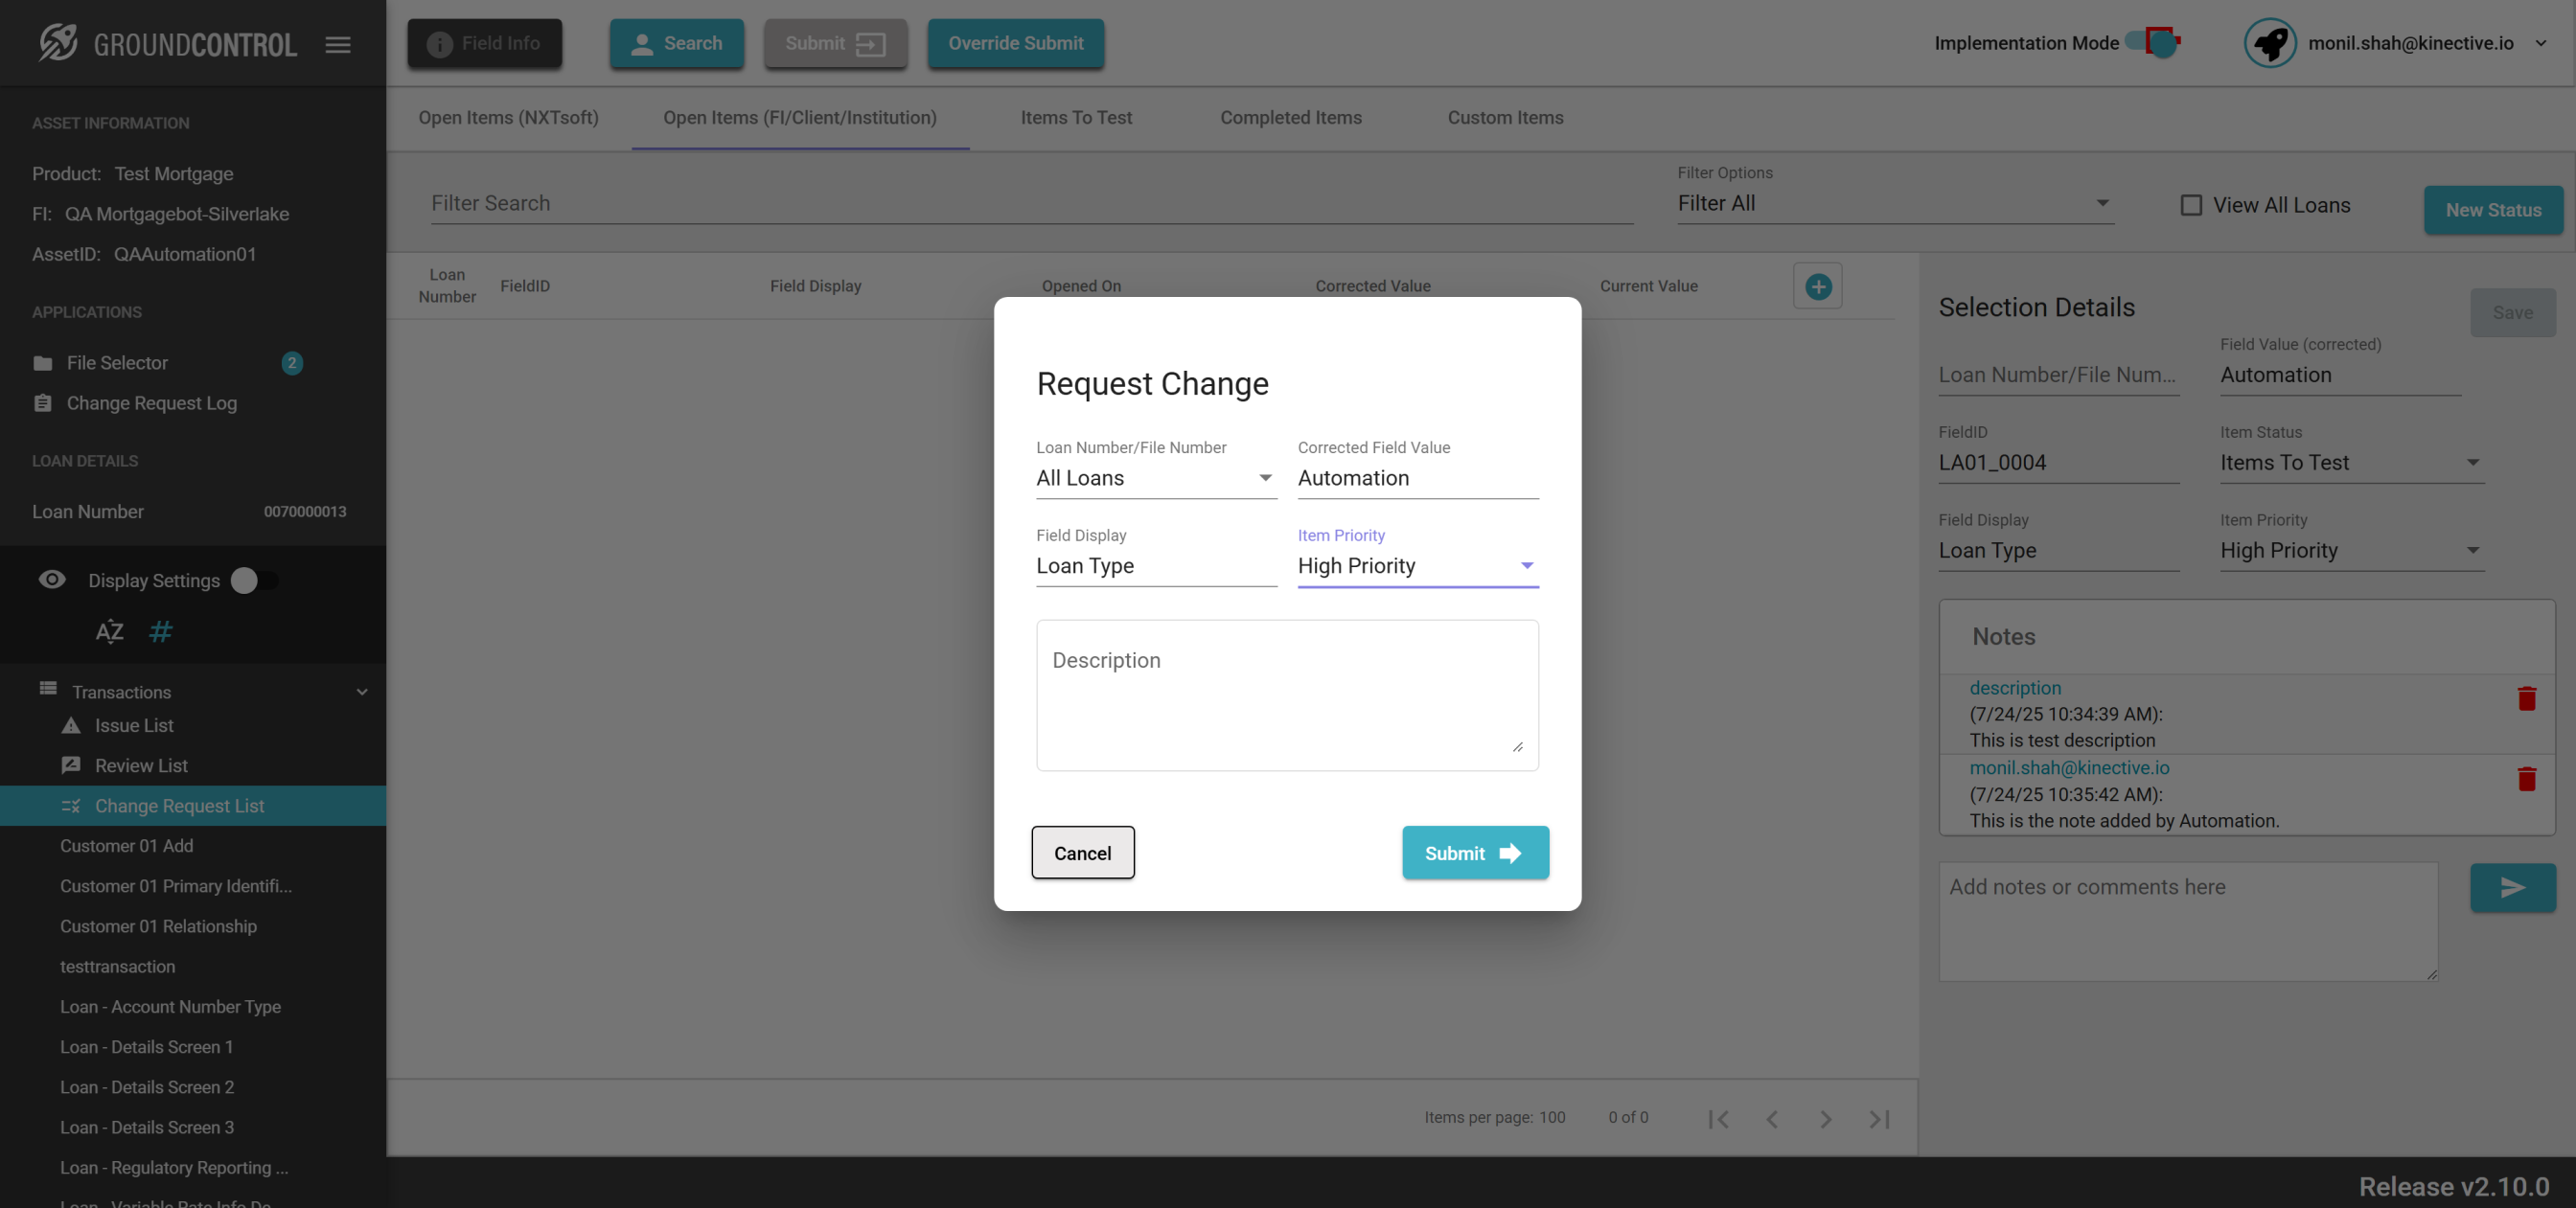Switch to the Items To Test tab

tap(1075, 118)
